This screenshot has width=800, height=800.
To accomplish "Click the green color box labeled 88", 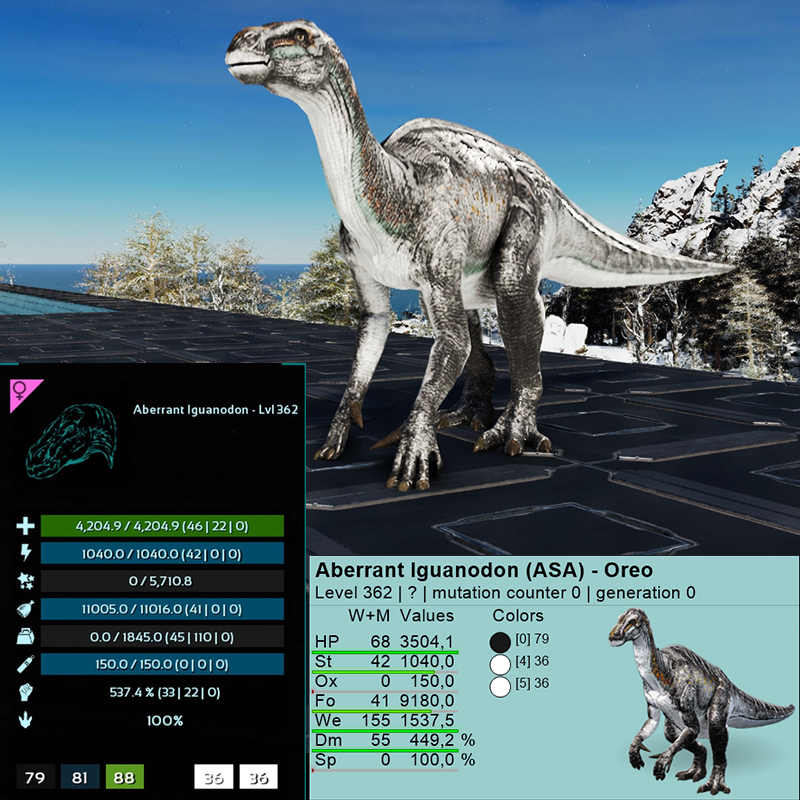I will 124,777.
